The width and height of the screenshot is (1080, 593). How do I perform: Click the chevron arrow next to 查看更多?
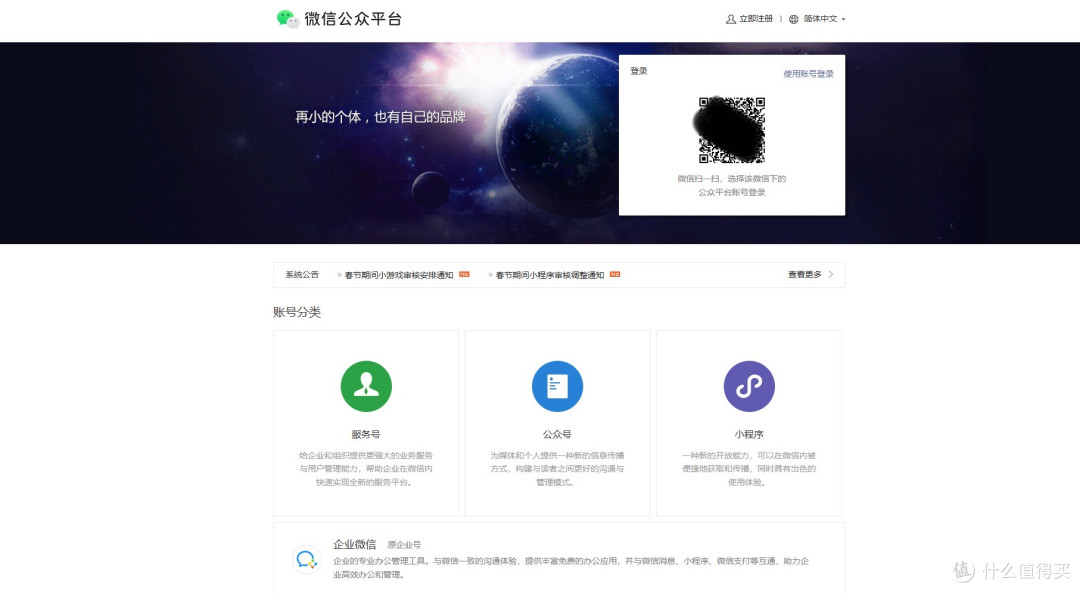(x=831, y=274)
